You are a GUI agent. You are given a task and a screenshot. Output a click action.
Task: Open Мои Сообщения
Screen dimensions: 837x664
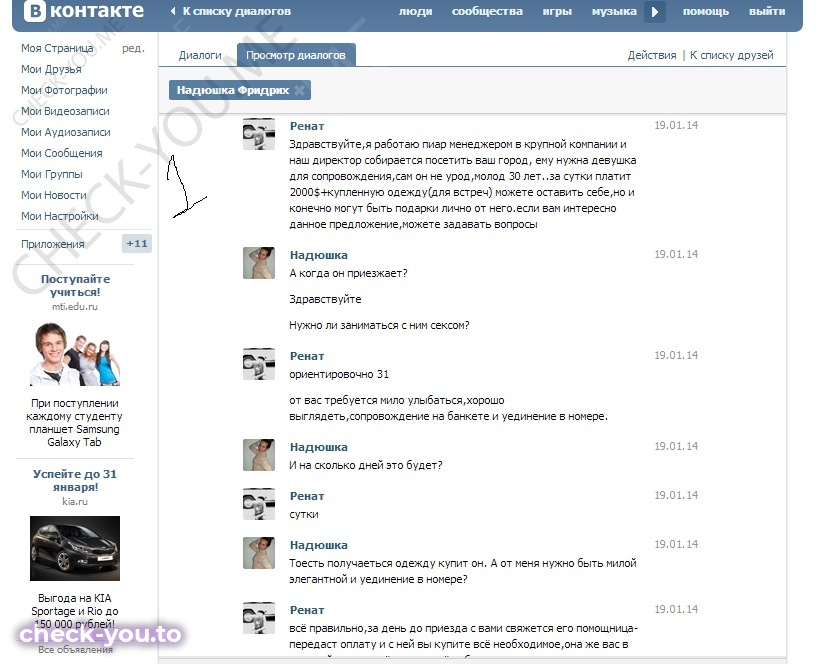click(x=61, y=153)
